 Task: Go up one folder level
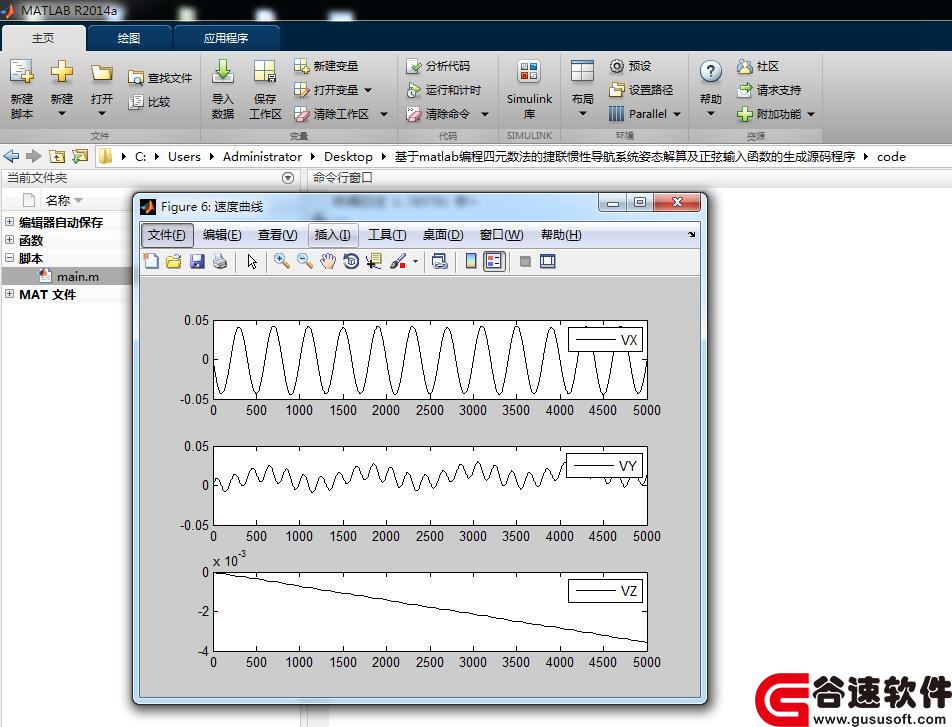[56, 156]
